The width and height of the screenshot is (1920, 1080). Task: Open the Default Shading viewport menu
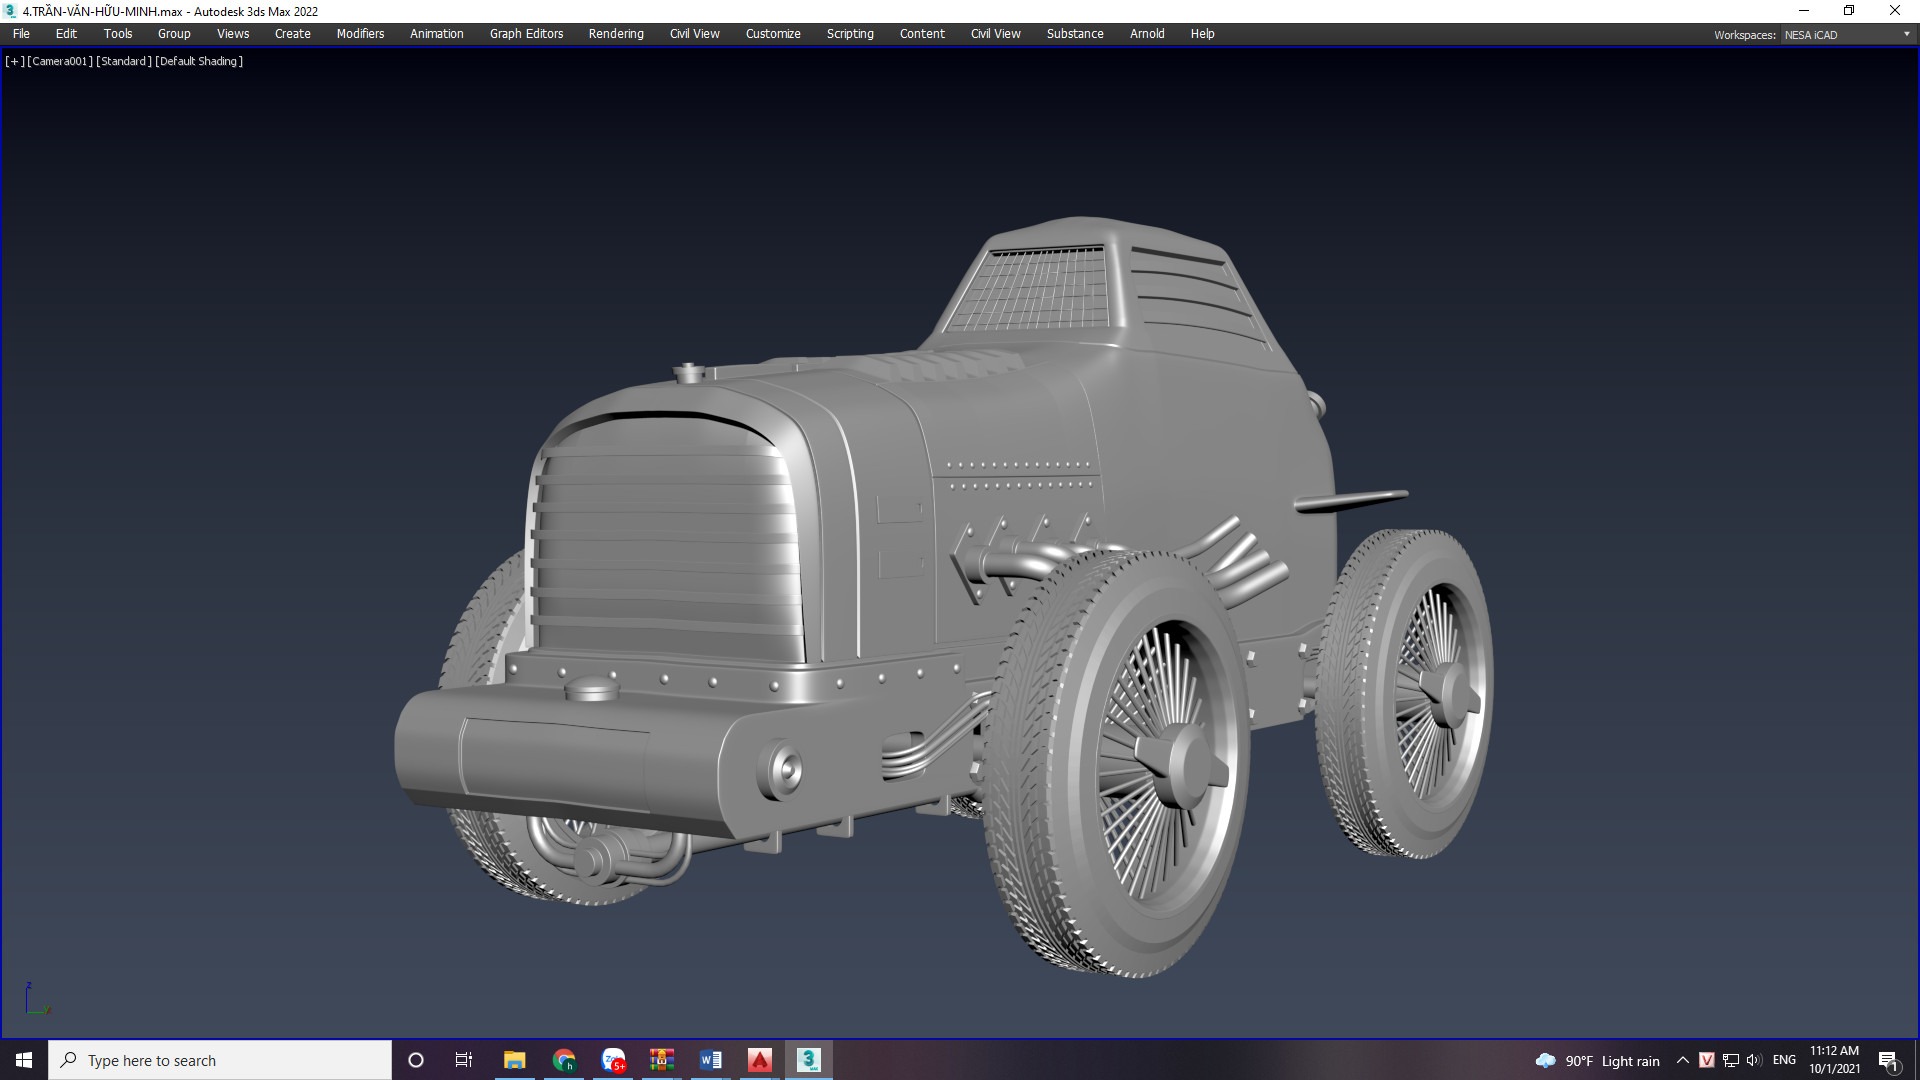[199, 61]
